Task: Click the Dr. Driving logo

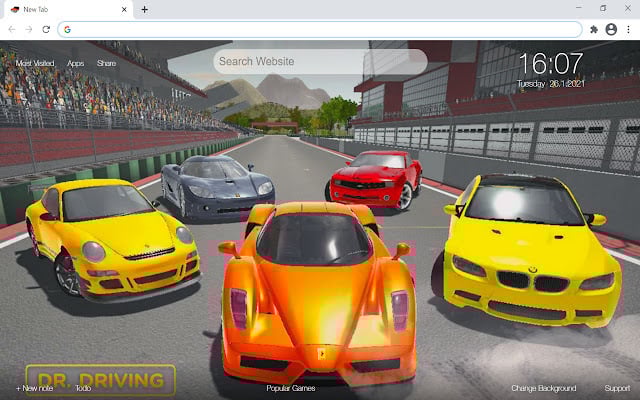Action: [101, 380]
